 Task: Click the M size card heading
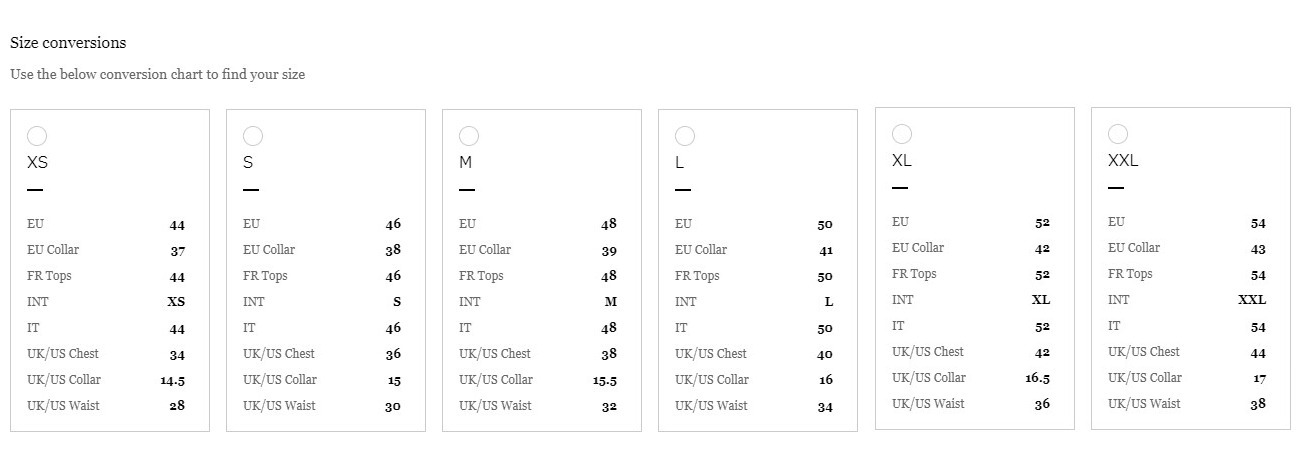coord(465,162)
